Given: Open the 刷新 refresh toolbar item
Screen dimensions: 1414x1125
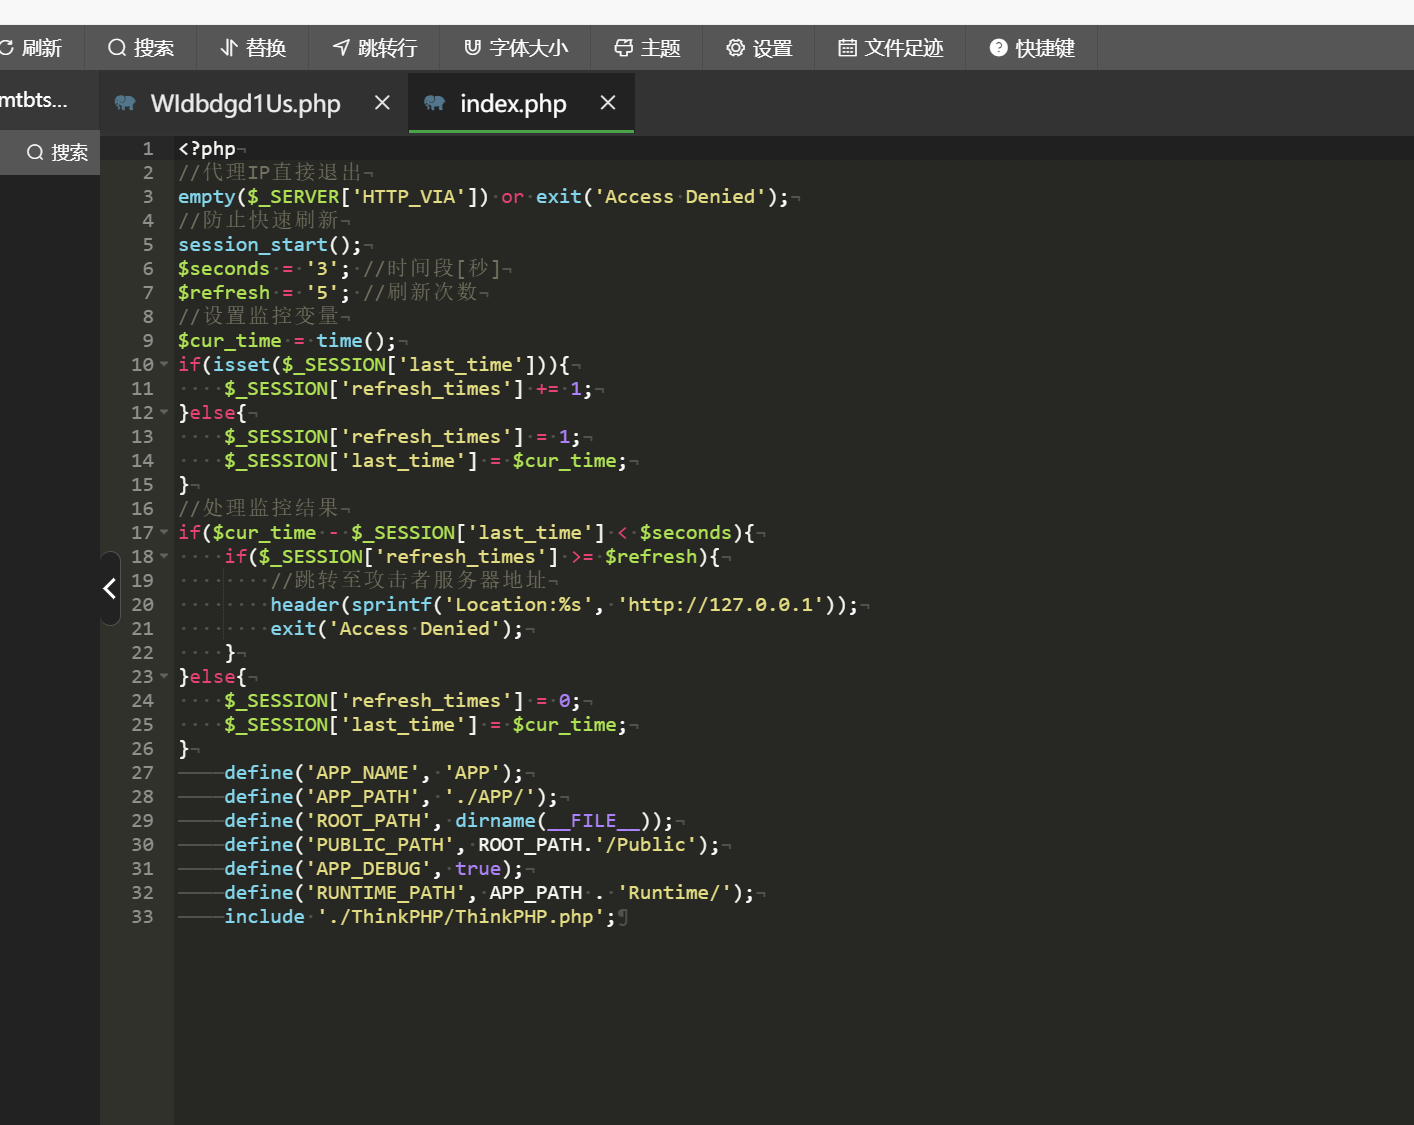Looking at the screenshot, I should click(x=31, y=48).
